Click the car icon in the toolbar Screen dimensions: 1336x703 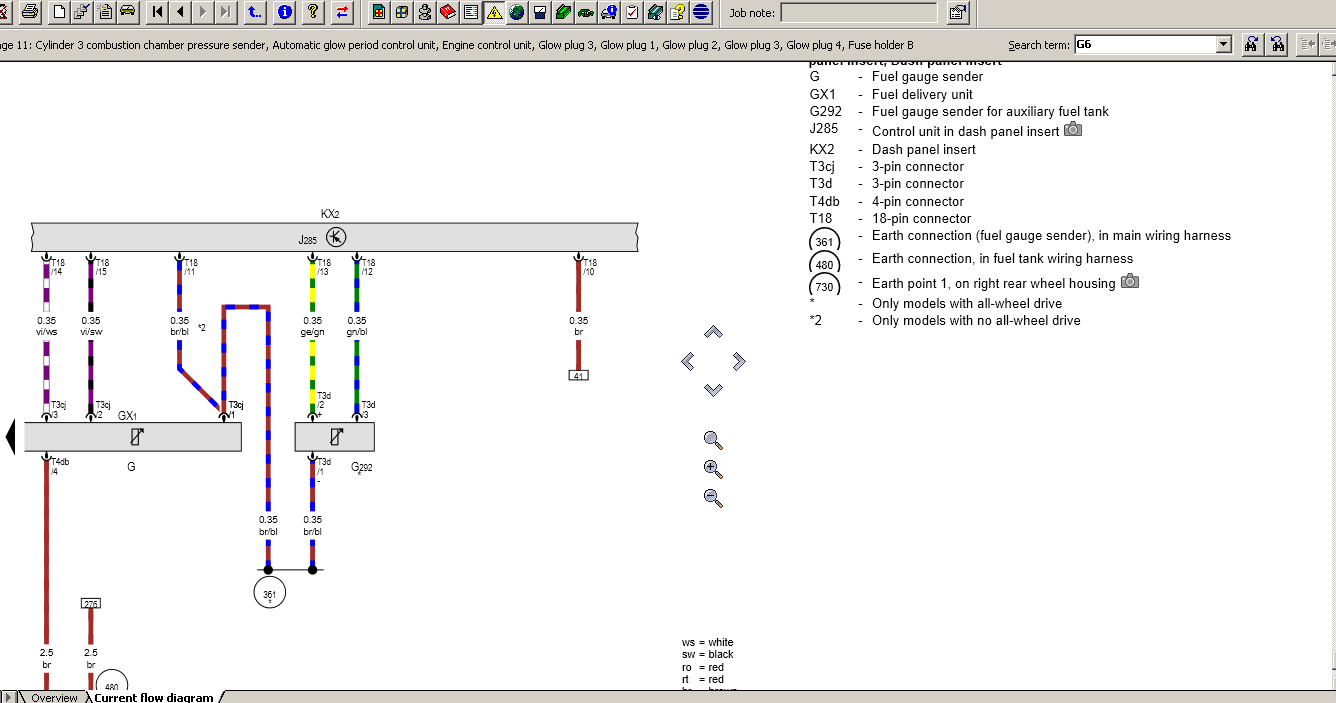127,12
